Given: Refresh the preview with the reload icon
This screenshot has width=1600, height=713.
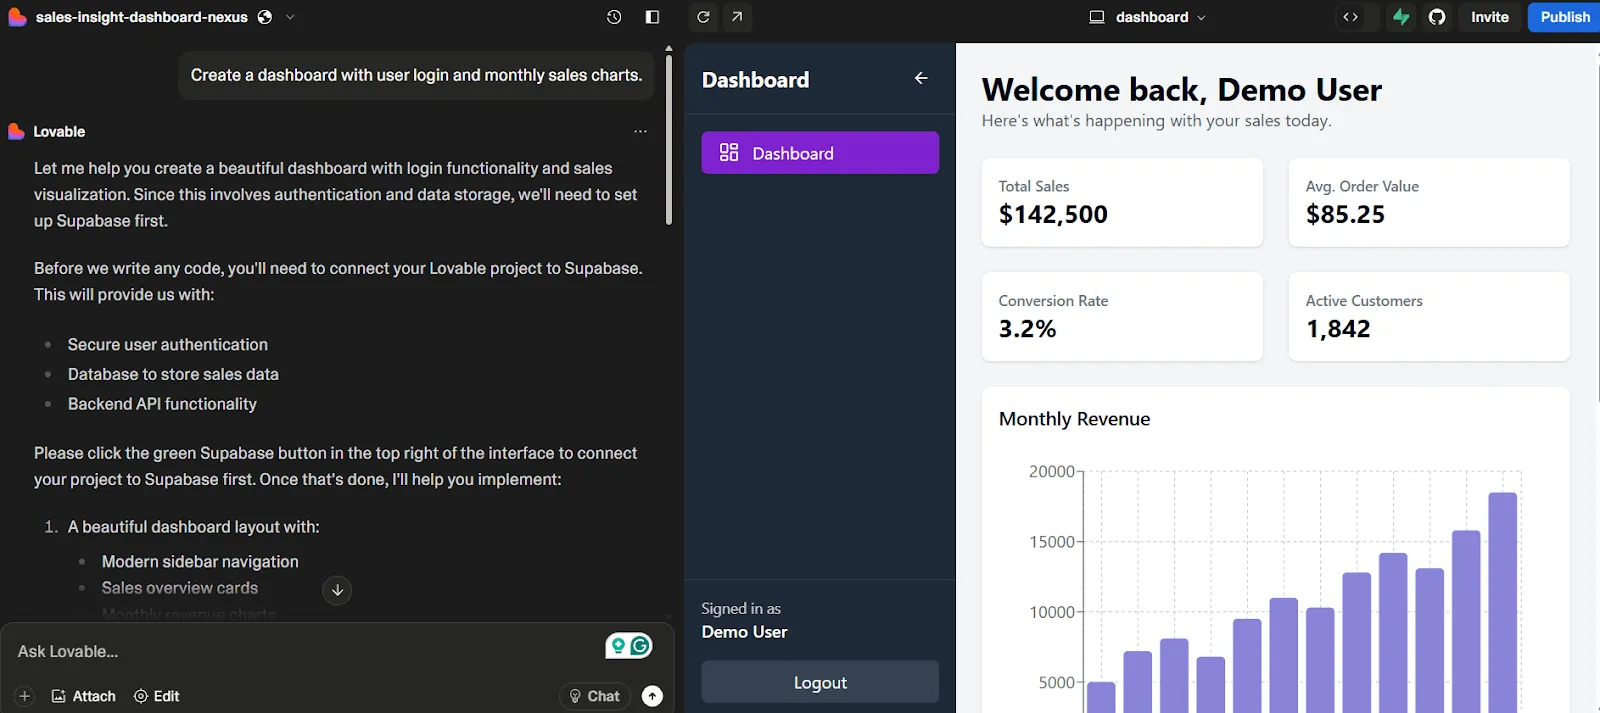Looking at the screenshot, I should tap(703, 17).
